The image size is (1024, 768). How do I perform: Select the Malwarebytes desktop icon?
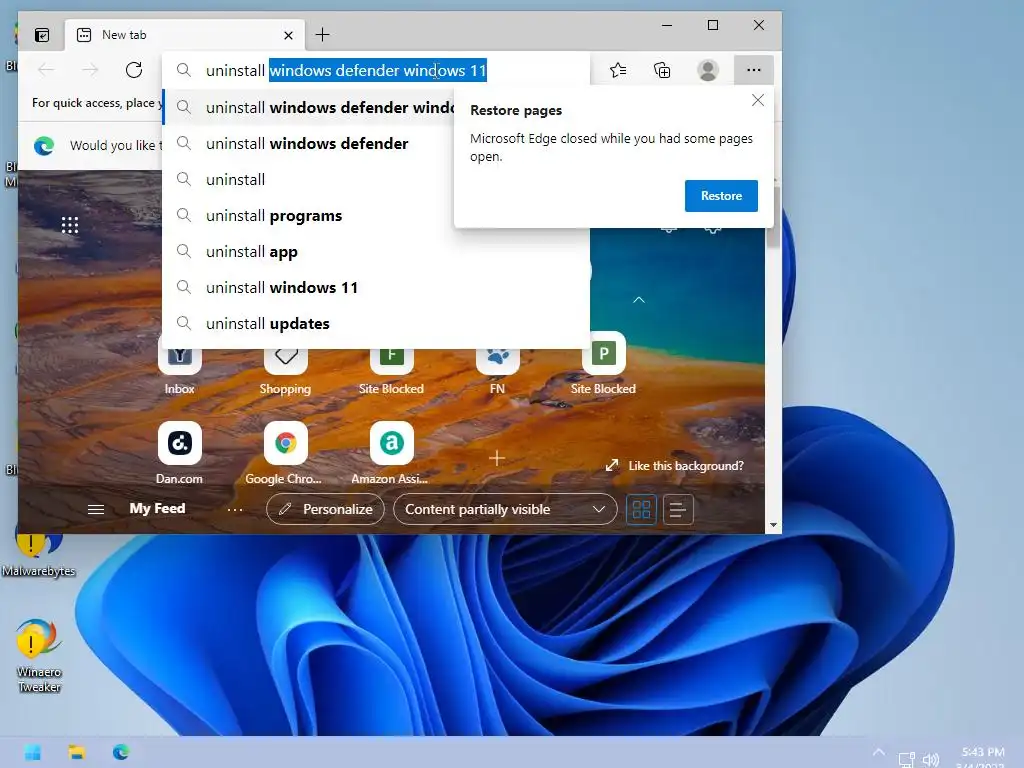(39, 554)
